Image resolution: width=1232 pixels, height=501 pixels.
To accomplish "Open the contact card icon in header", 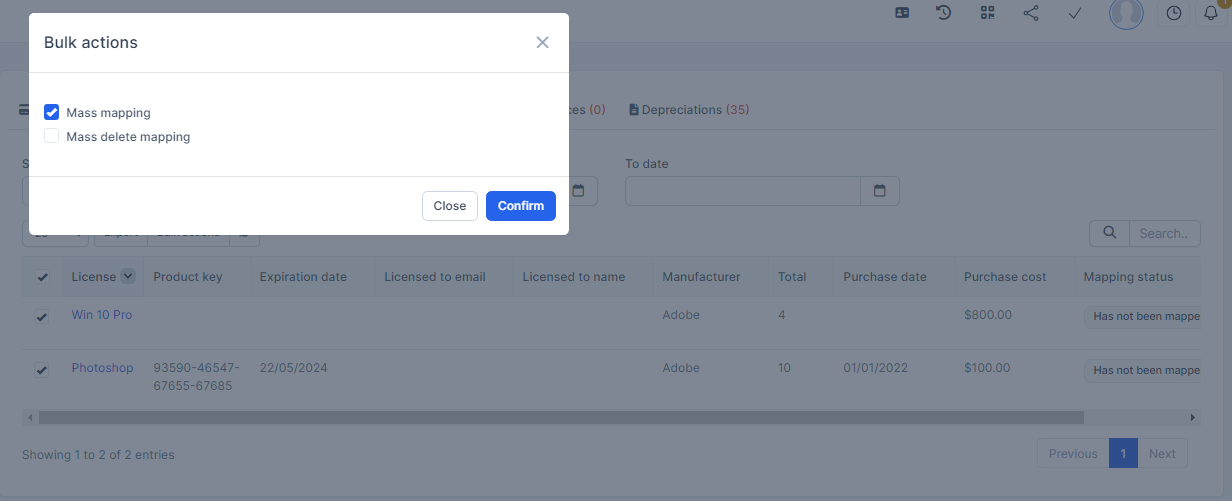I will 902,13.
